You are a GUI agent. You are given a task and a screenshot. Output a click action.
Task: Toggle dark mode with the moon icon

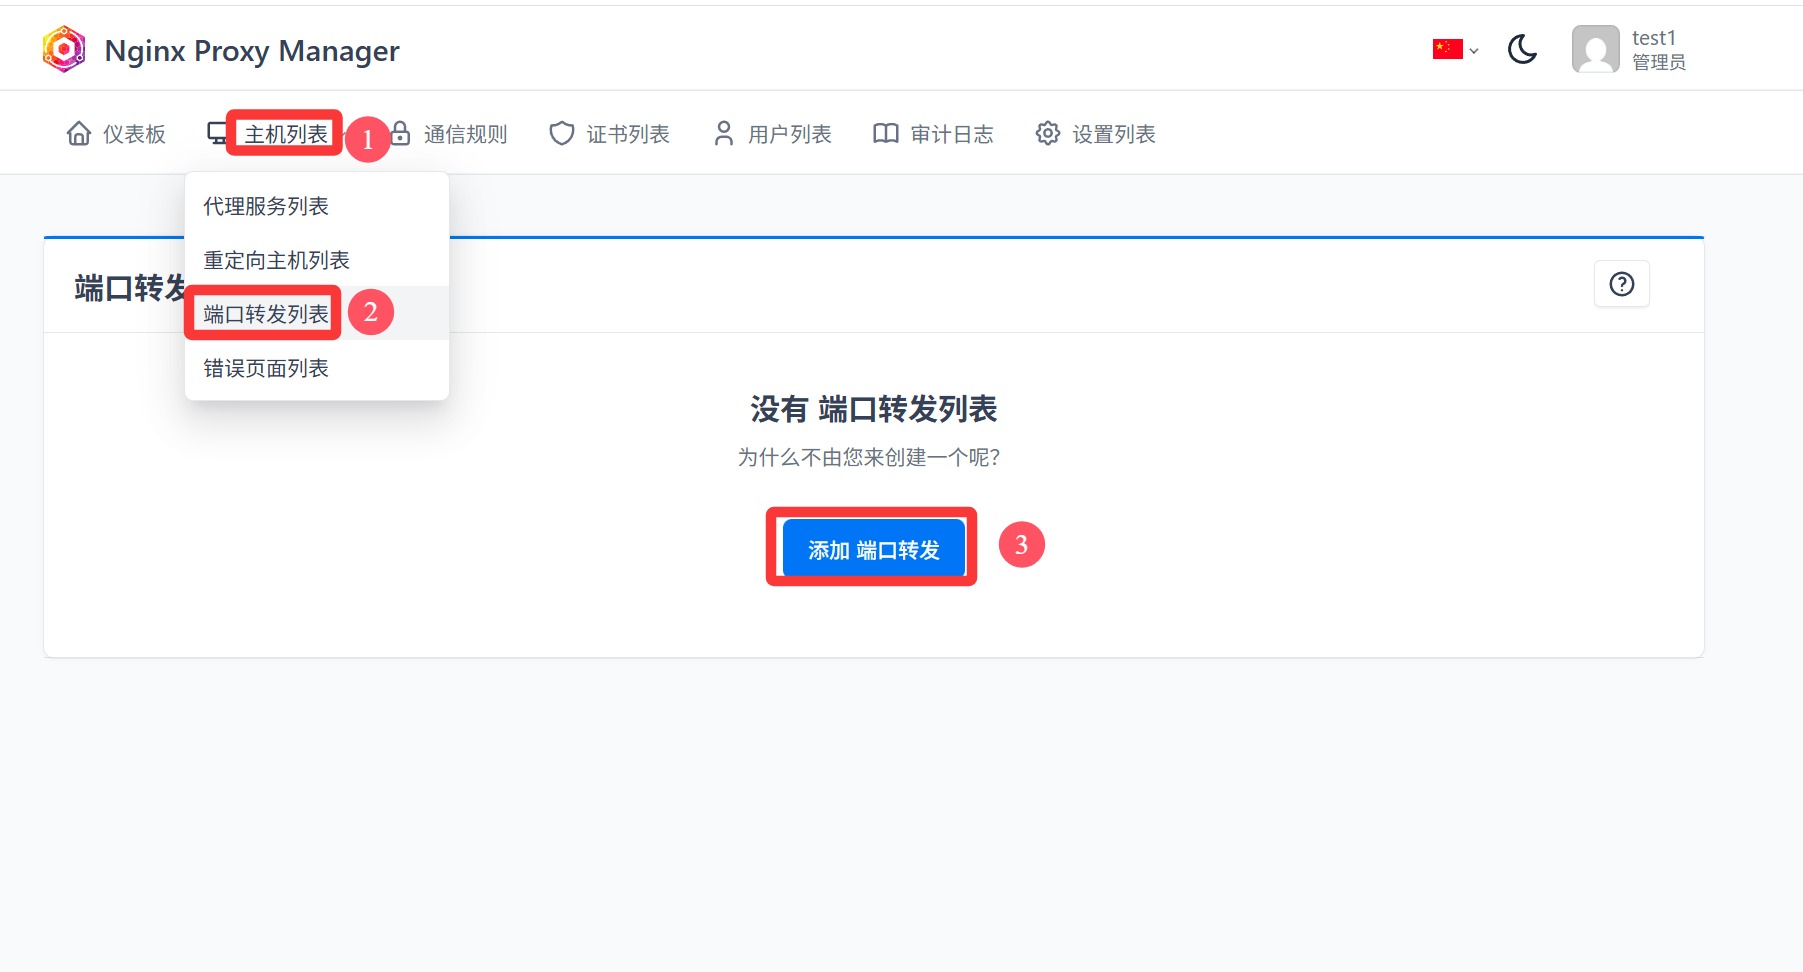click(1522, 49)
